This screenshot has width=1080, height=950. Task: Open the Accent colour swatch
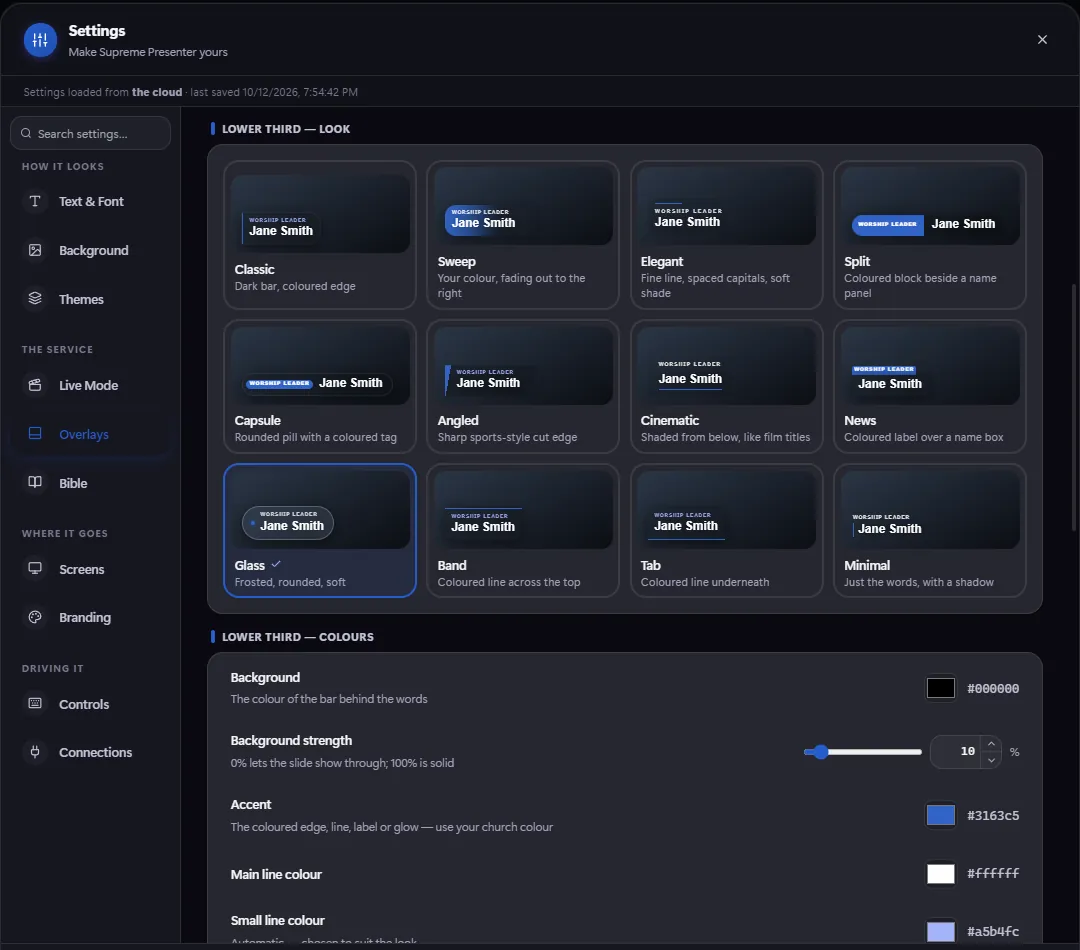[940, 815]
